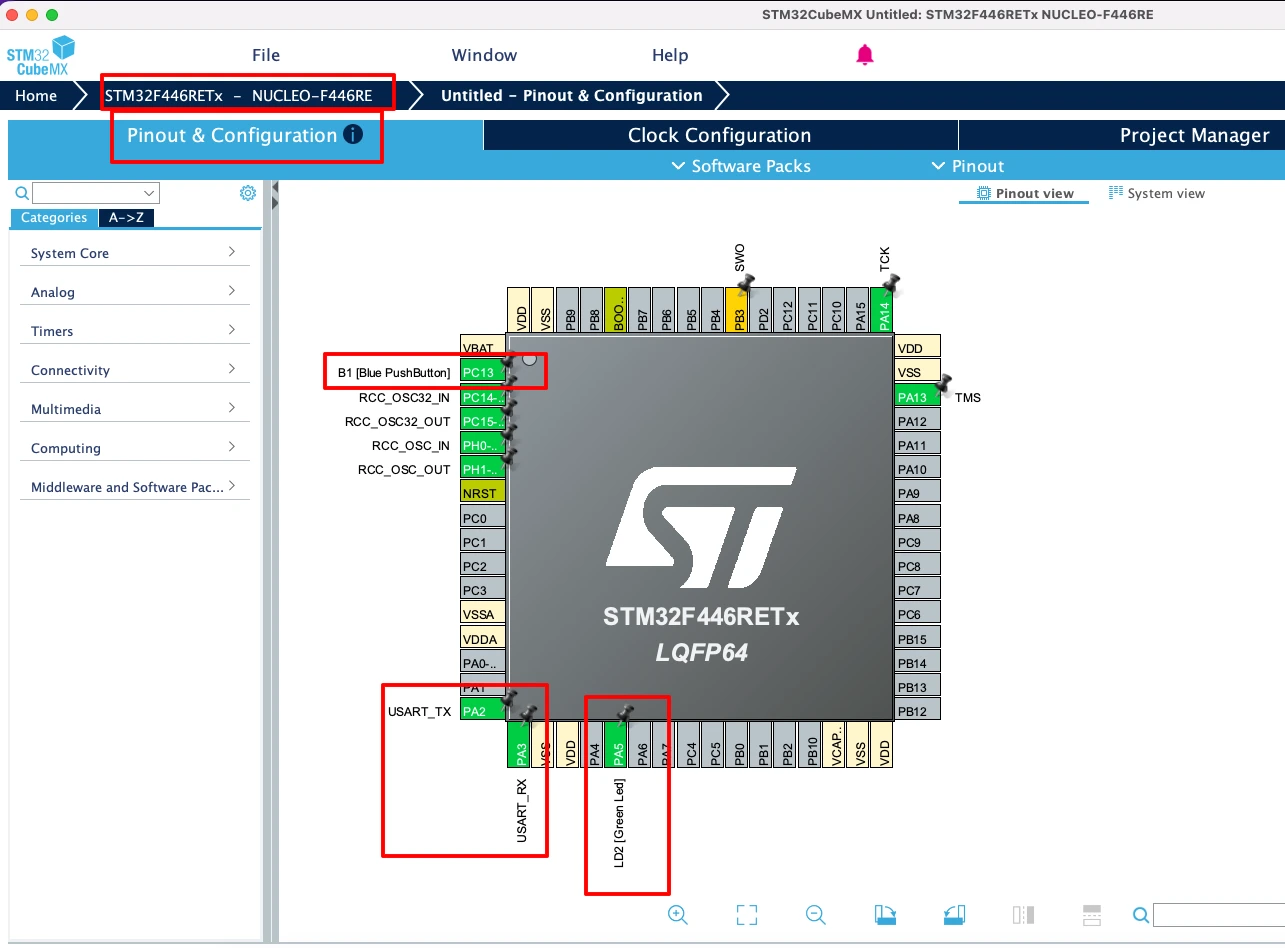Open the File menu
The width and height of the screenshot is (1285, 948).
pyautogui.click(x=266, y=55)
